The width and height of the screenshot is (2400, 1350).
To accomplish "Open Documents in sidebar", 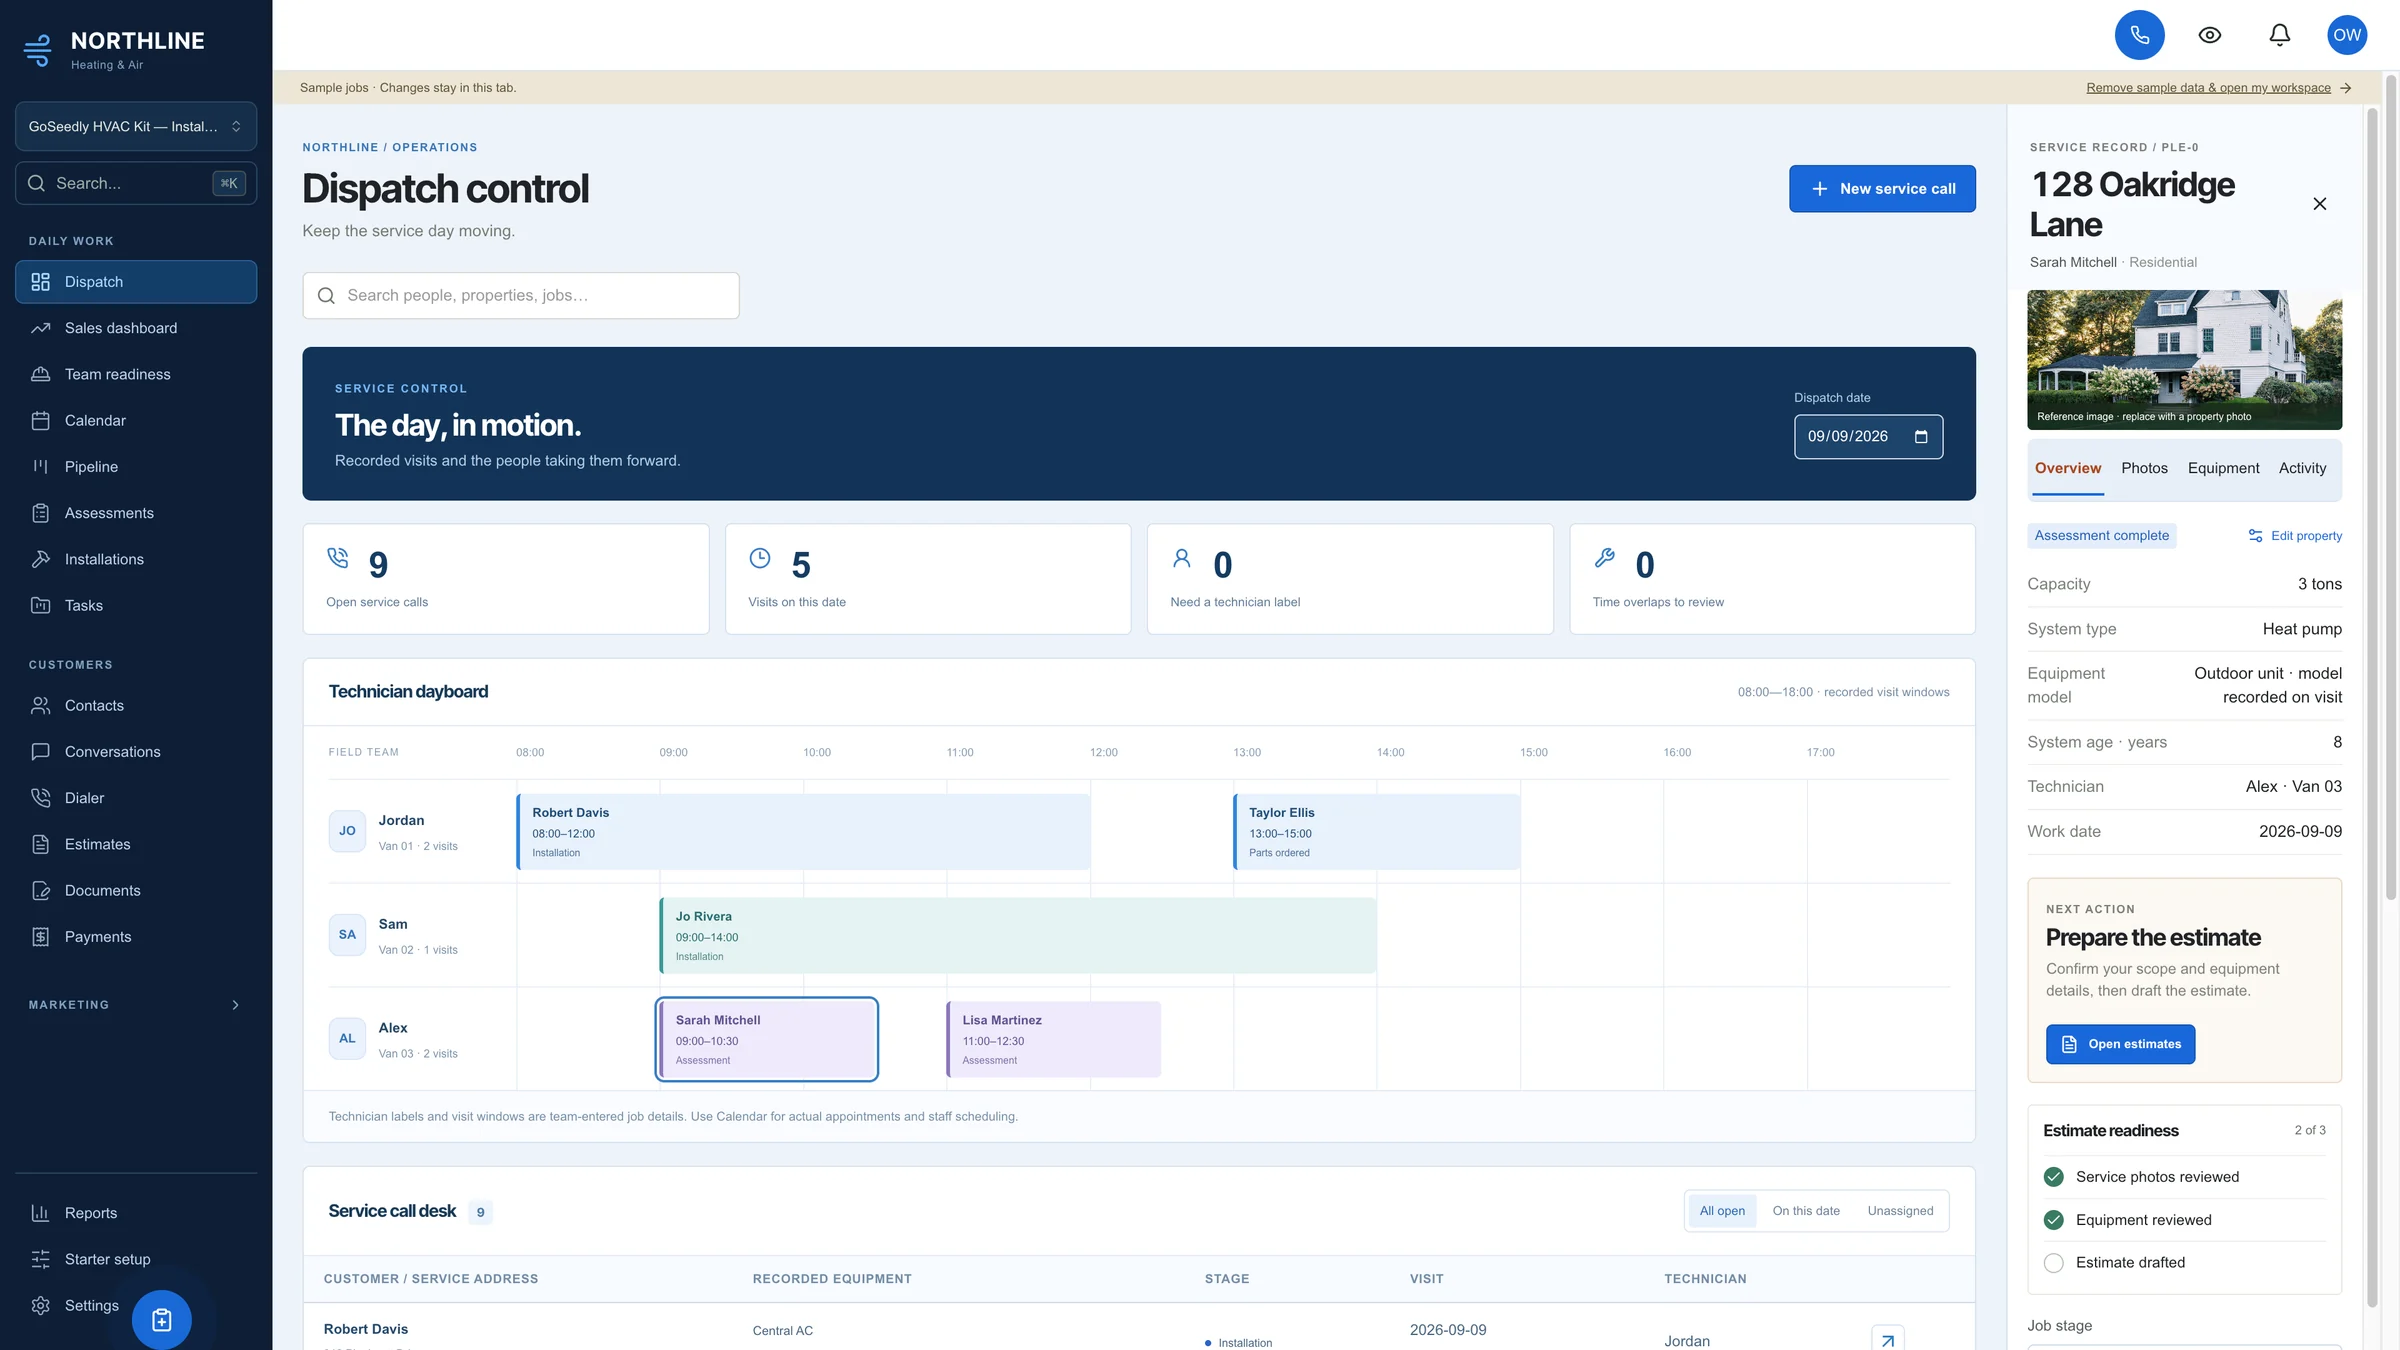I will pyautogui.click(x=136, y=890).
